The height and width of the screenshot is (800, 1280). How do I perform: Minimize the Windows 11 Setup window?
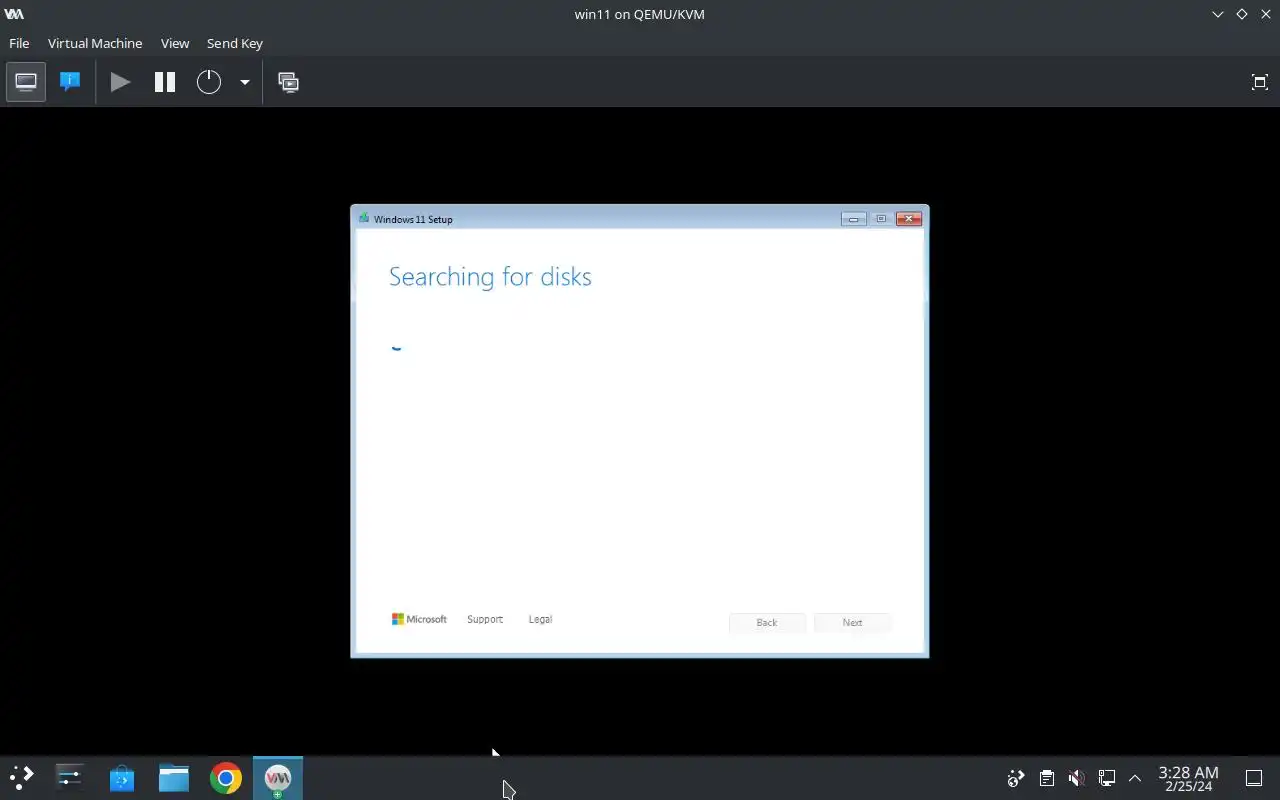coord(854,219)
